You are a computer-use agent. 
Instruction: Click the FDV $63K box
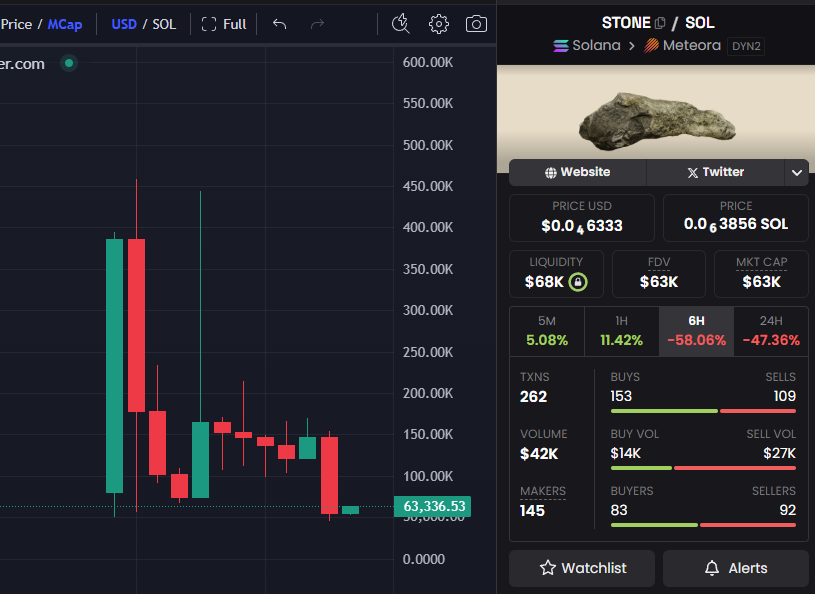coord(659,274)
